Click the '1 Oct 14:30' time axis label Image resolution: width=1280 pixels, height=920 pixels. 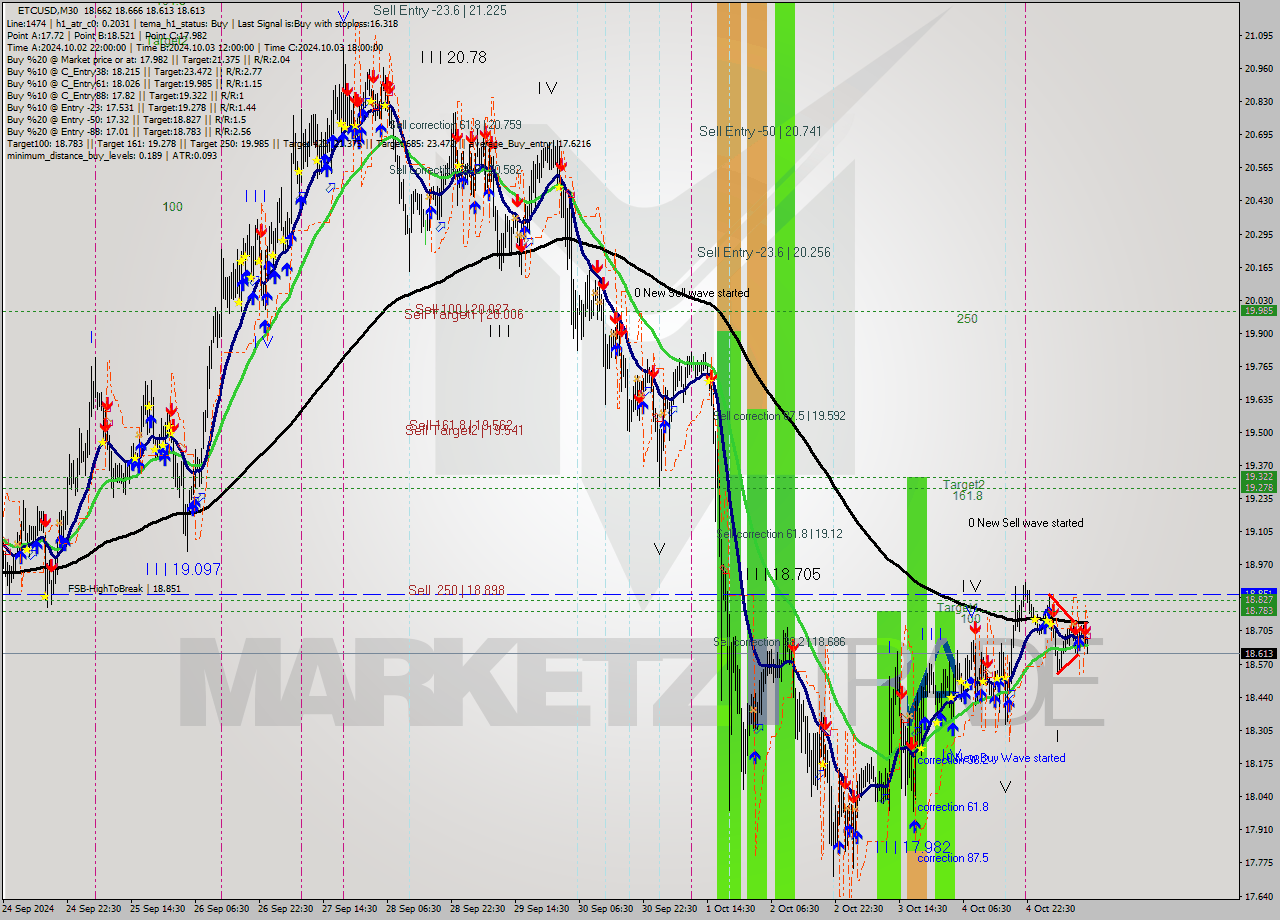pos(730,909)
